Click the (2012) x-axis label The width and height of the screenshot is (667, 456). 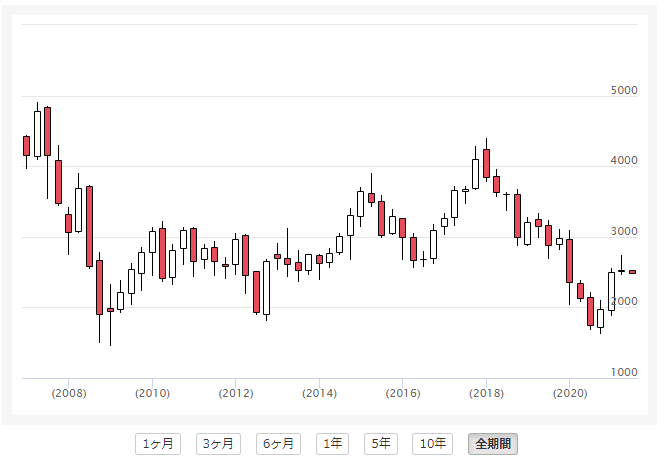tap(235, 393)
